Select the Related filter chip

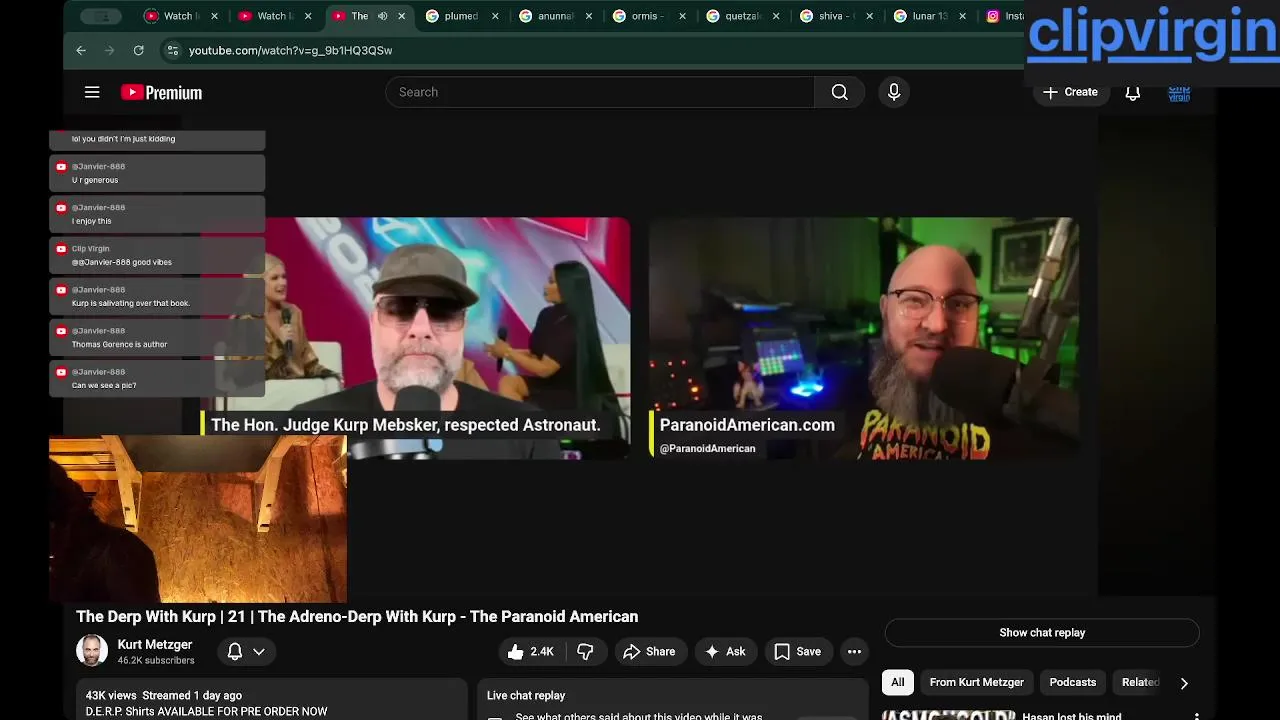click(1140, 683)
